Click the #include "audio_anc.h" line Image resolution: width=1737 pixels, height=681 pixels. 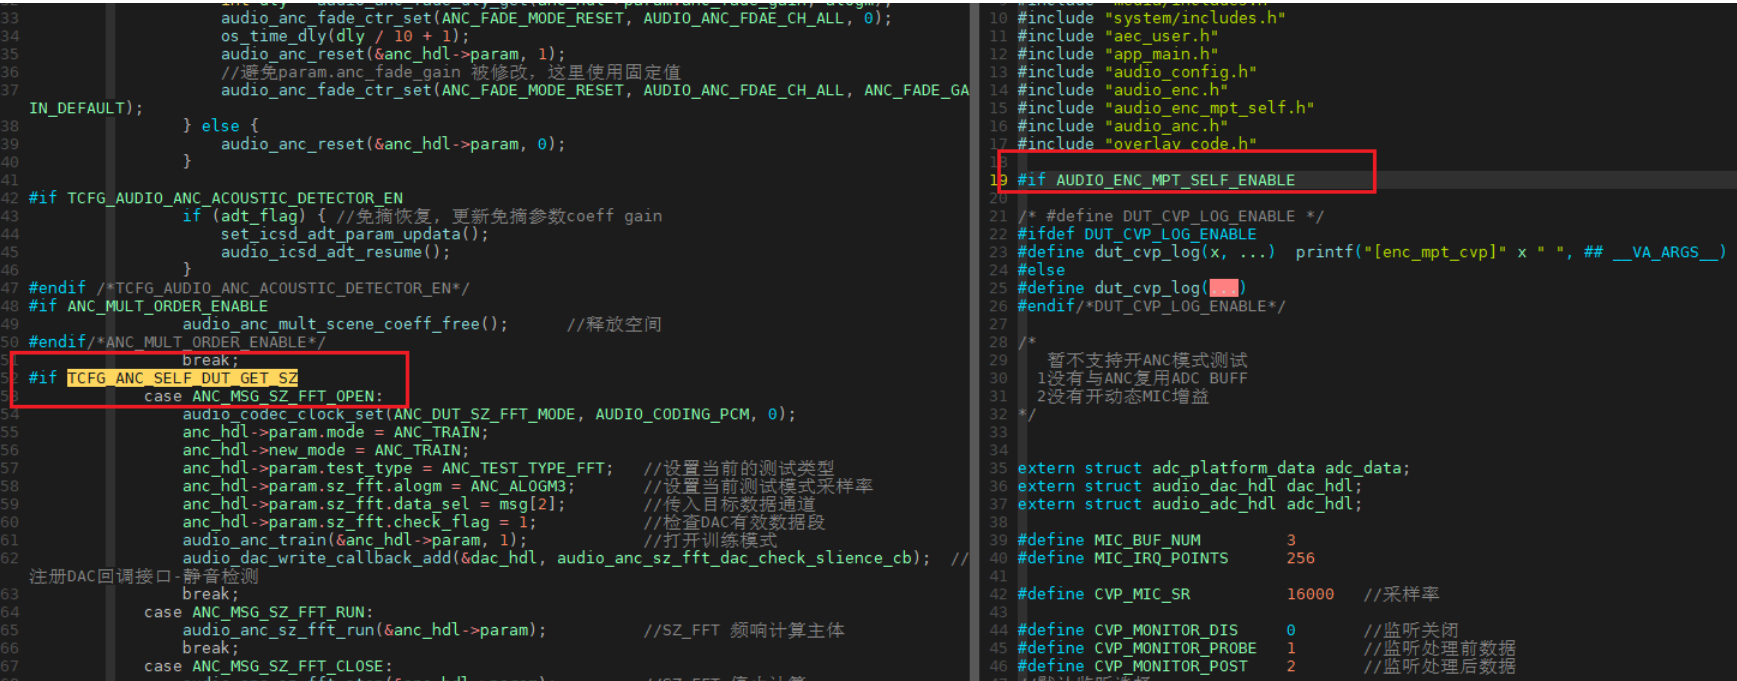[1123, 126]
